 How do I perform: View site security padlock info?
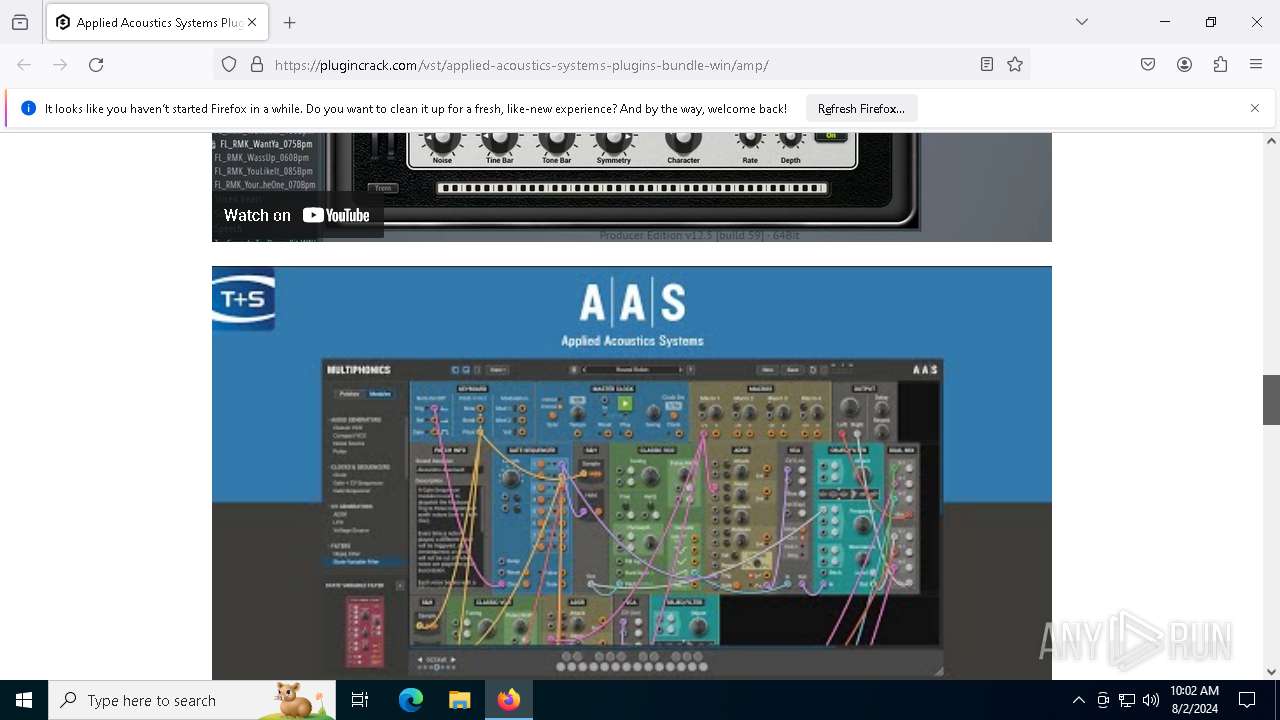[257, 65]
